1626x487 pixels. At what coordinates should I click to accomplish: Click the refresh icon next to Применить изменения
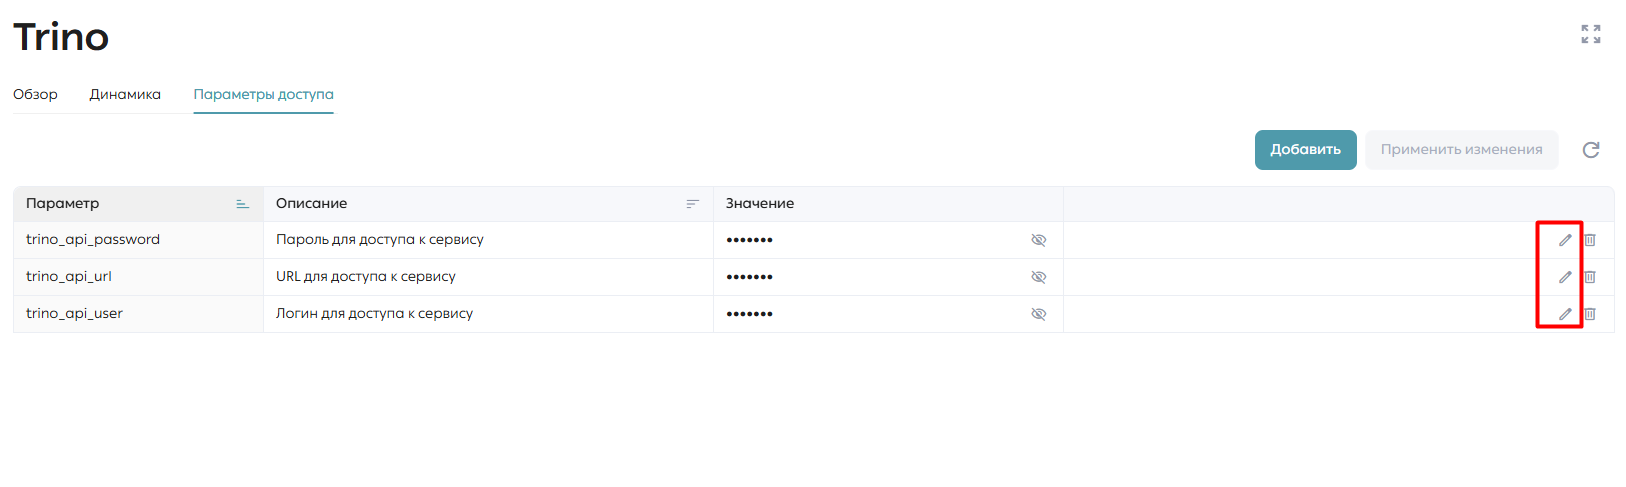click(x=1591, y=150)
